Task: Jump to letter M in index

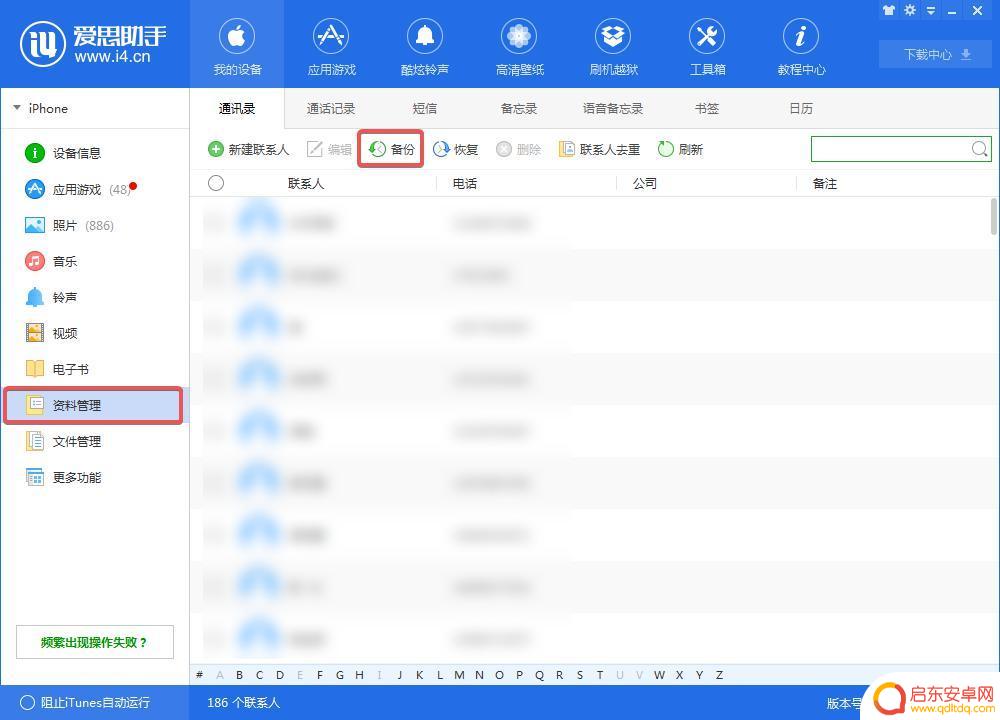Action: pos(459,675)
